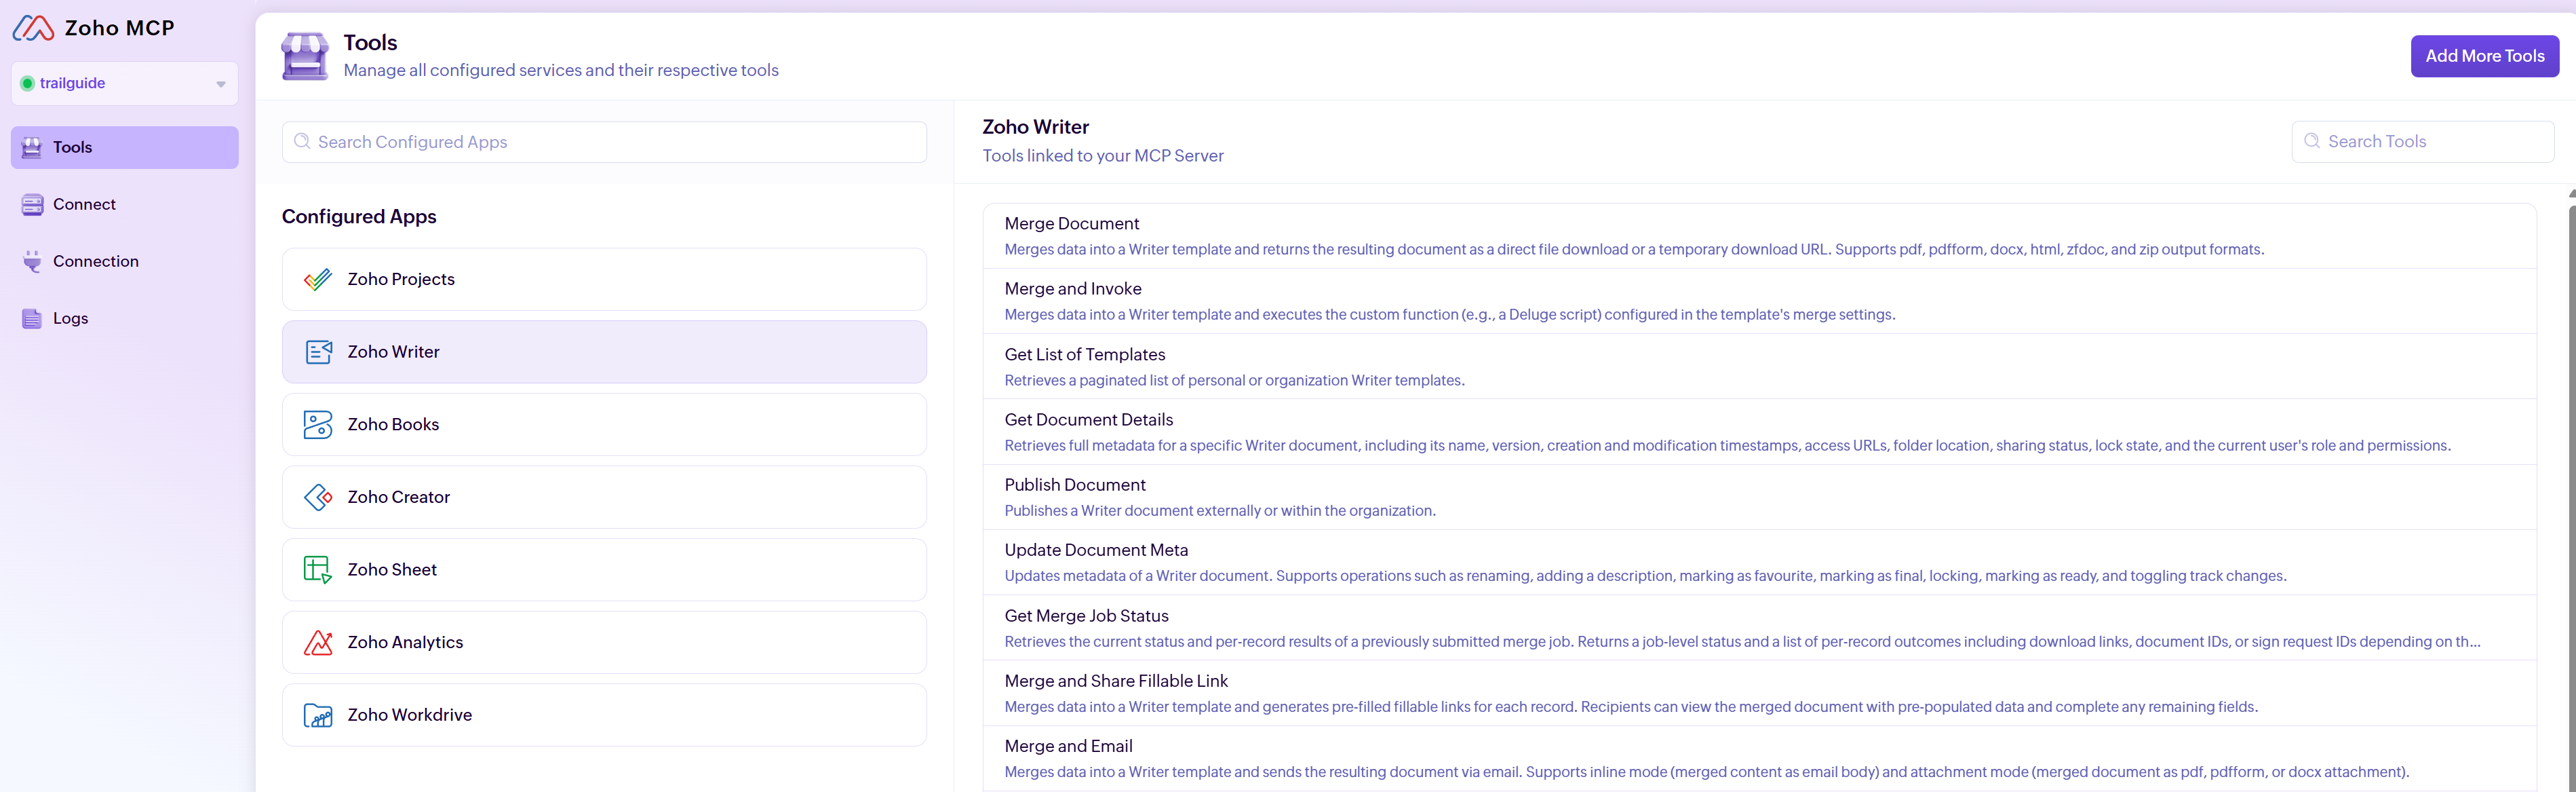Click the Logs icon in sidebar
Image resolution: width=2576 pixels, height=792 pixels.
(32, 319)
